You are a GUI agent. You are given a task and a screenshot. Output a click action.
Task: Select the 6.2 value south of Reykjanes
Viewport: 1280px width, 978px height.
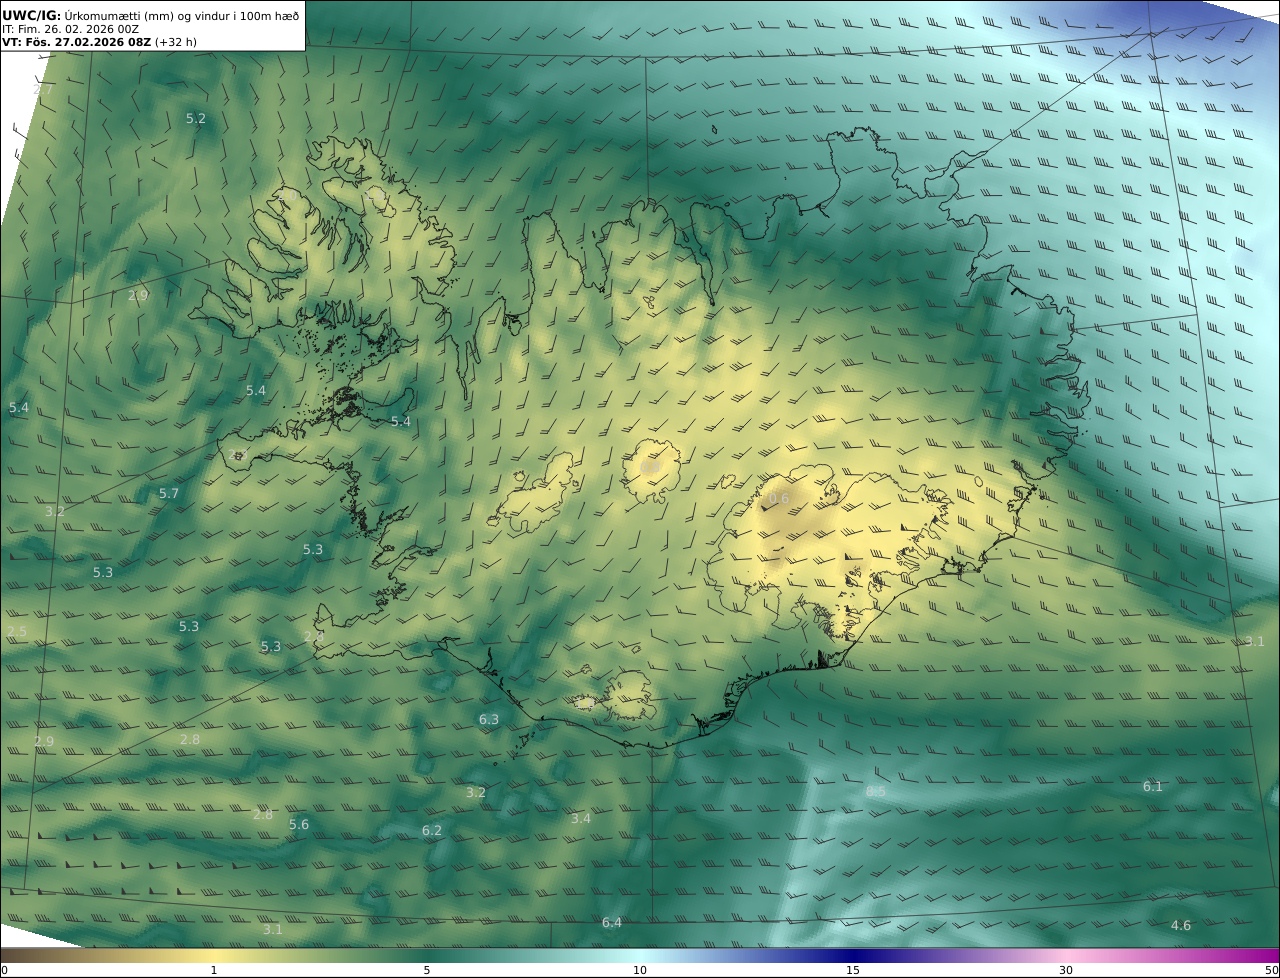(432, 830)
